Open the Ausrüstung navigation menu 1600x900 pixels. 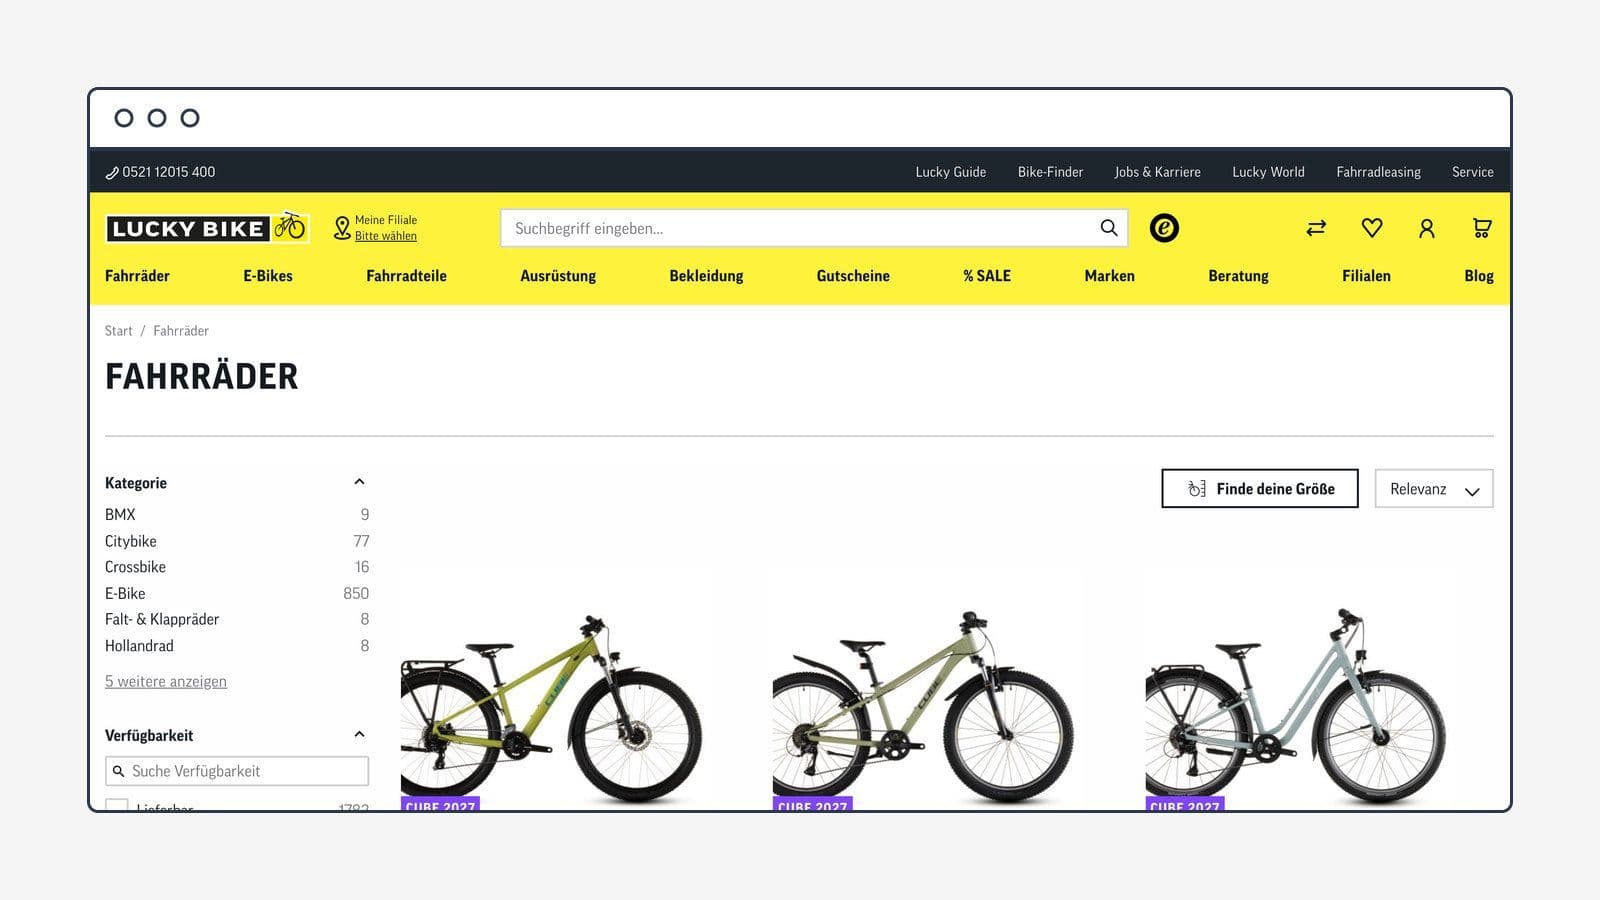point(558,276)
